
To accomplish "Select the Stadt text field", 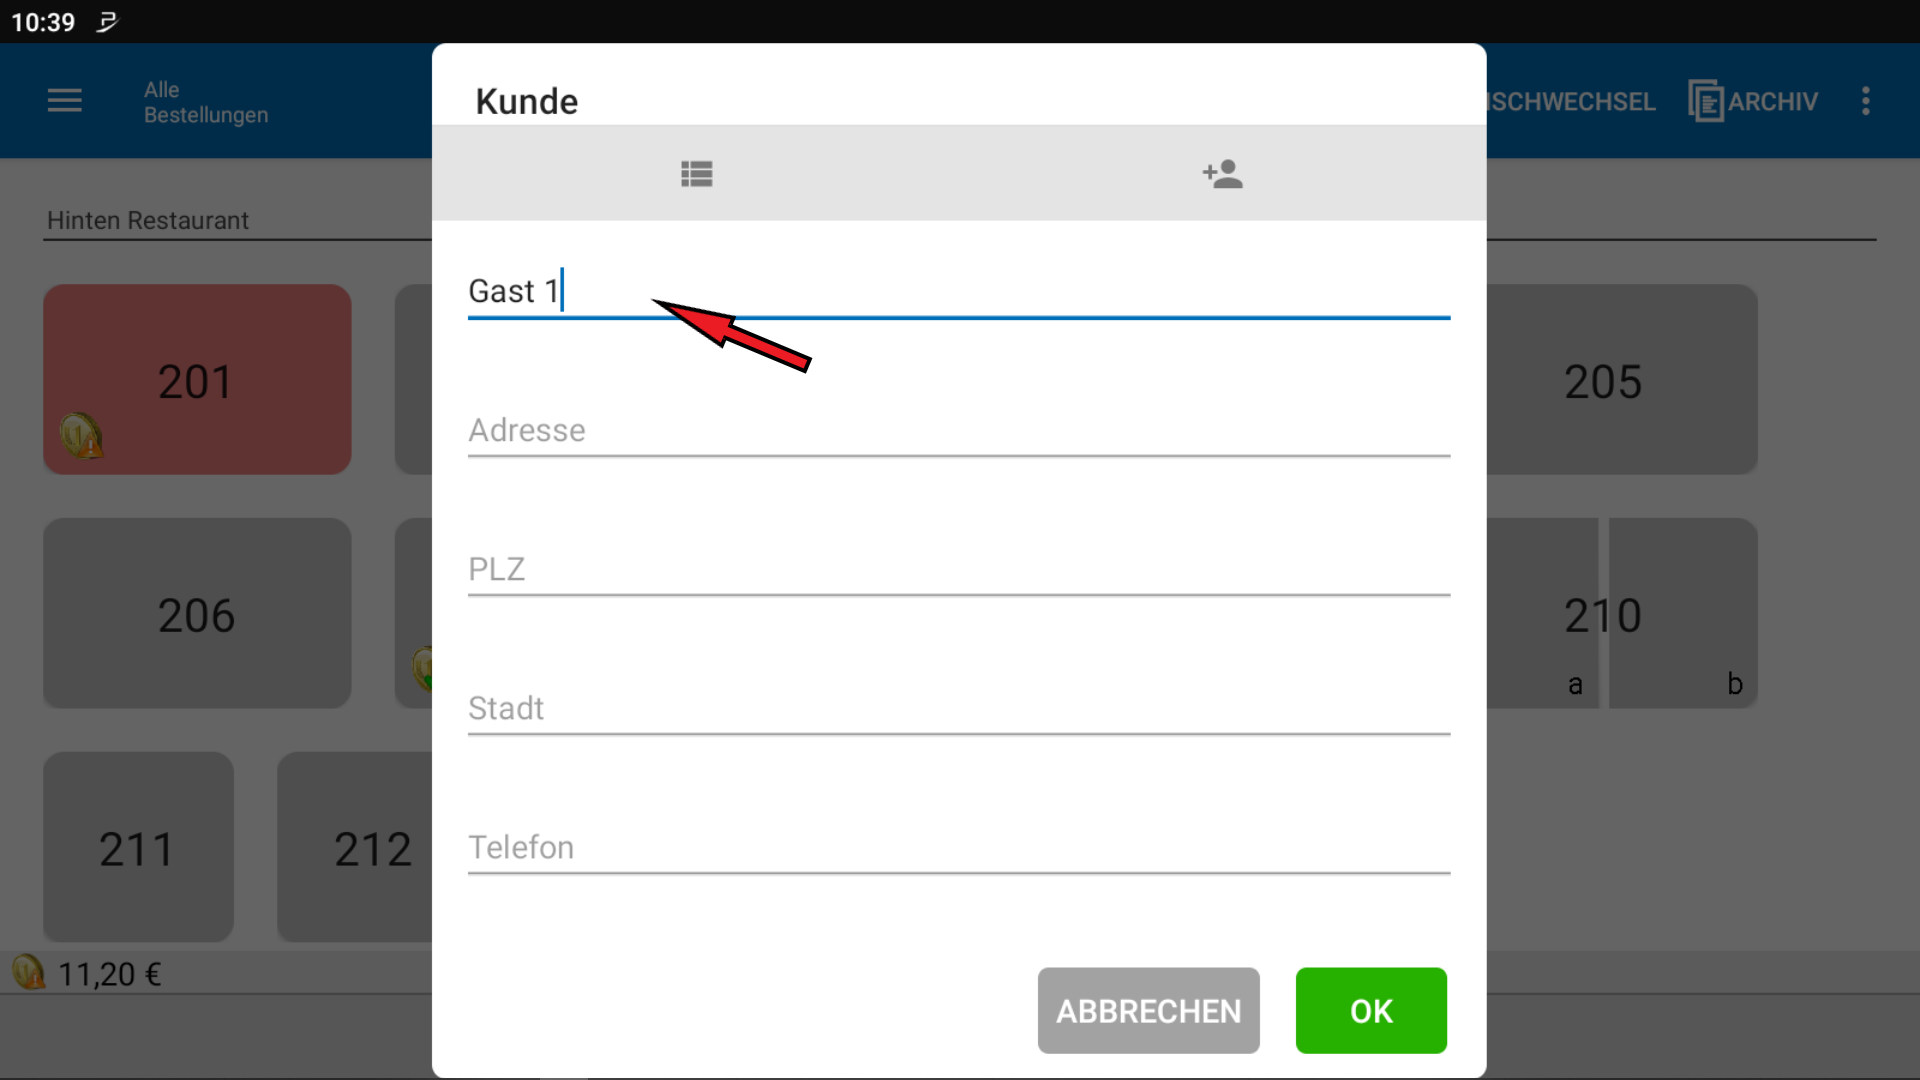I will point(958,709).
